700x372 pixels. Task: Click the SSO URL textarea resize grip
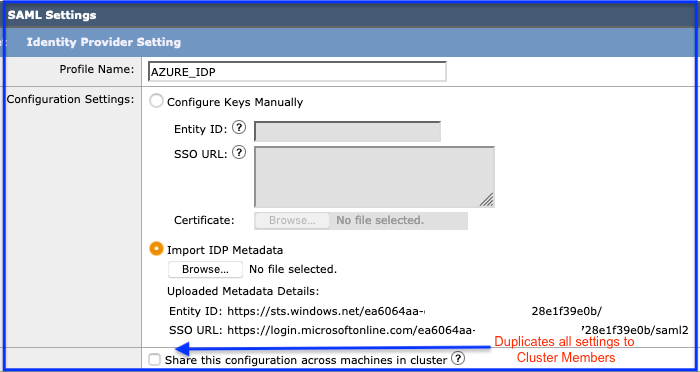487,200
